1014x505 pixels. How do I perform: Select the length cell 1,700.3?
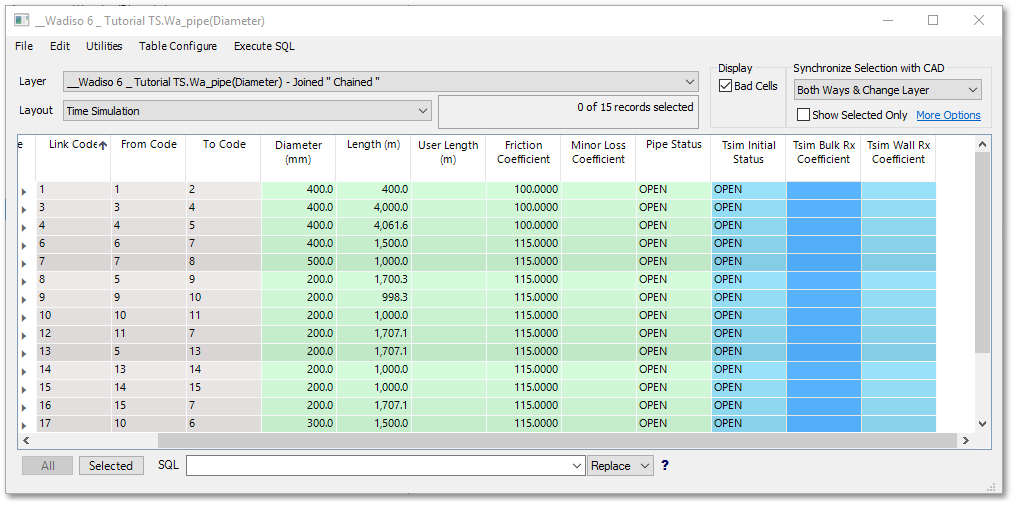pyautogui.click(x=373, y=279)
